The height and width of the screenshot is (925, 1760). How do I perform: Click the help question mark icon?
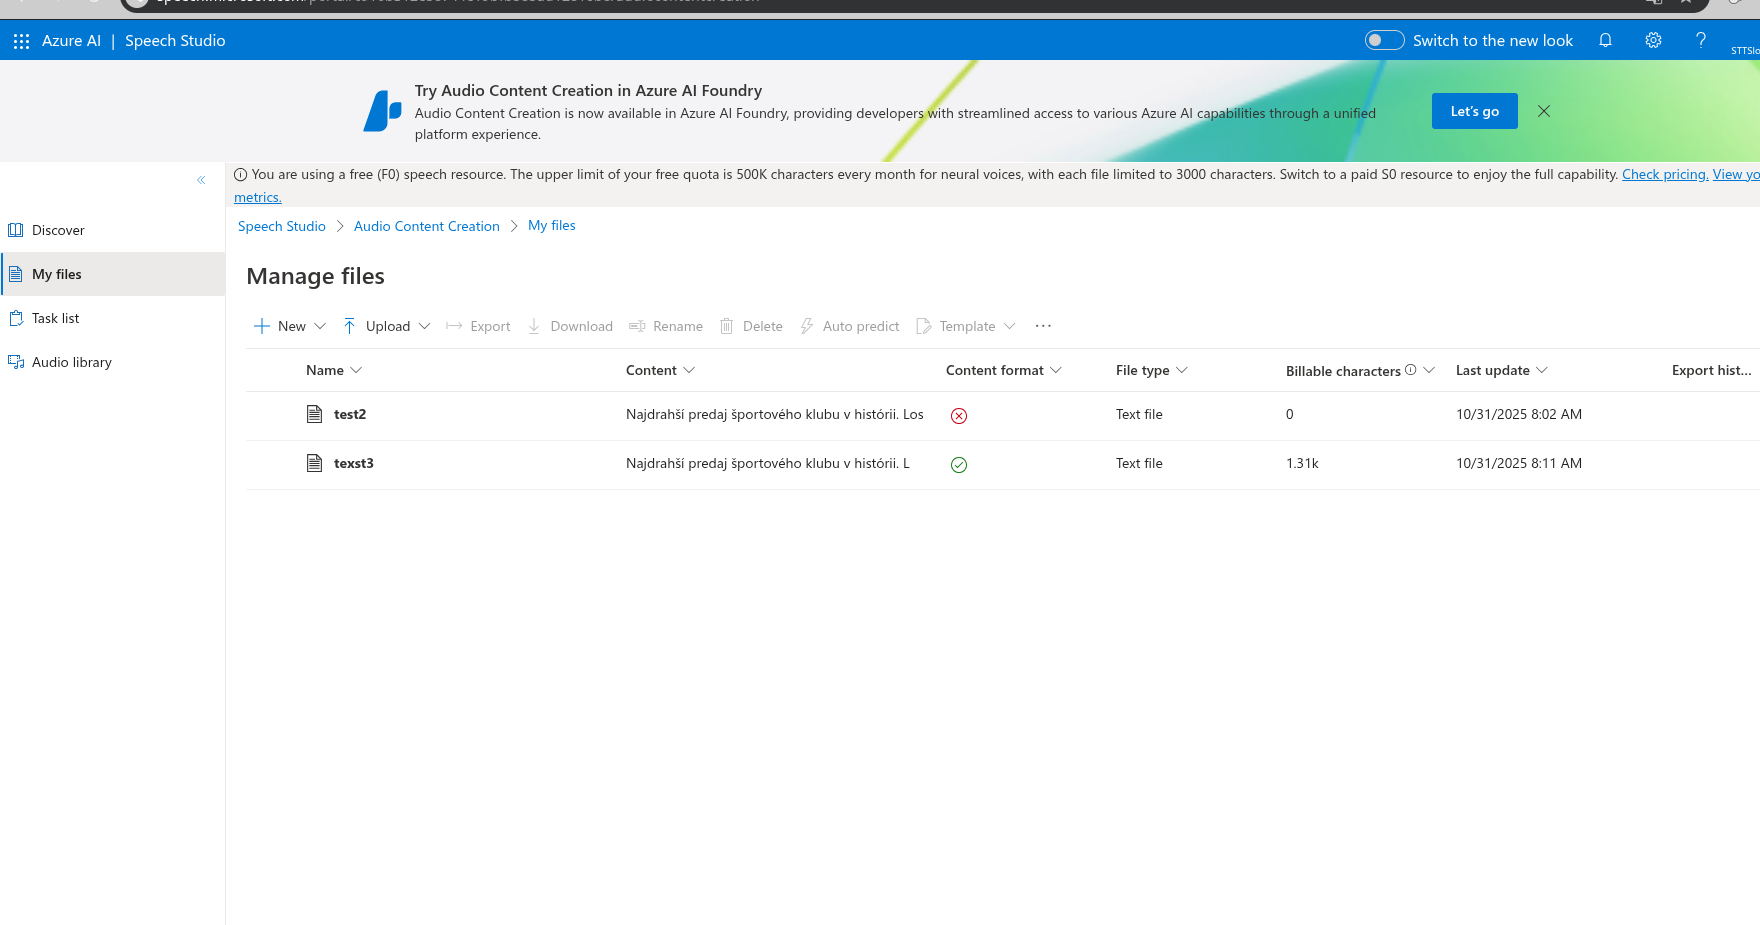tap(1700, 41)
